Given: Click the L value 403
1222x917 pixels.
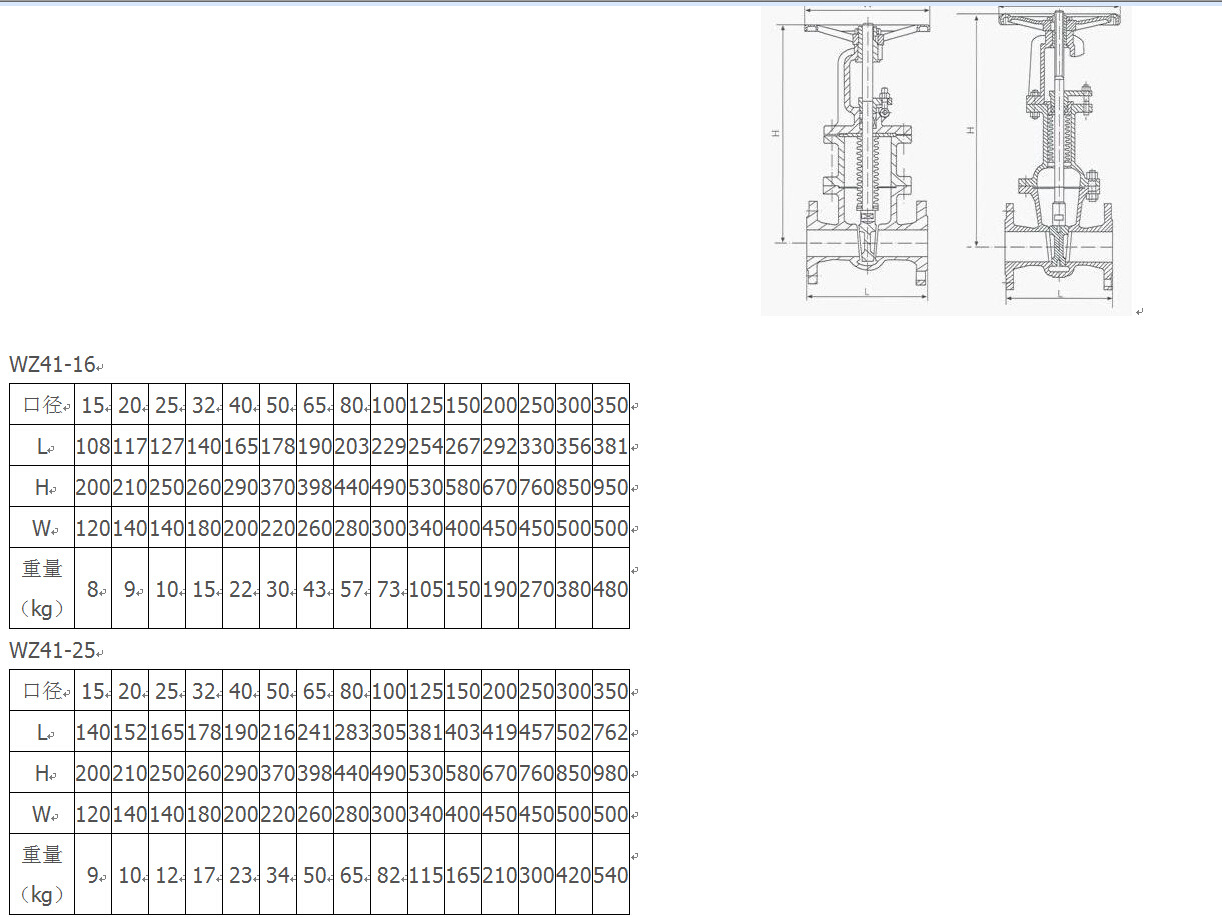Looking at the screenshot, I should pos(463,732).
